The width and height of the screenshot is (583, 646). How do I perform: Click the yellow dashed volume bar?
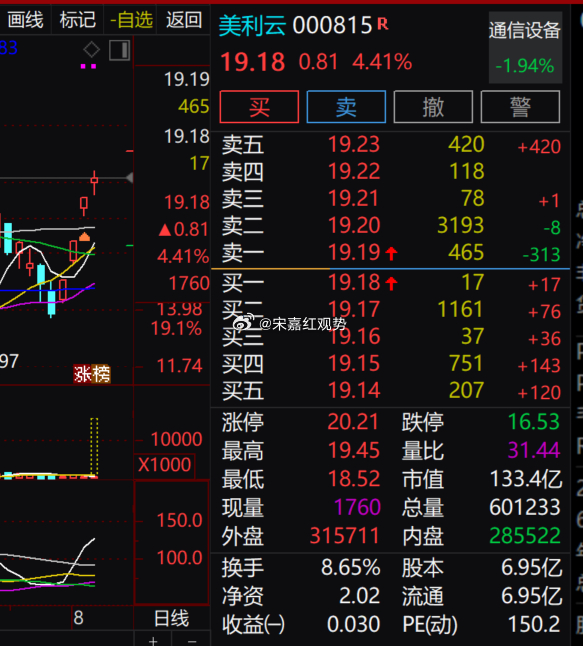pyautogui.click(x=94, y=447)
